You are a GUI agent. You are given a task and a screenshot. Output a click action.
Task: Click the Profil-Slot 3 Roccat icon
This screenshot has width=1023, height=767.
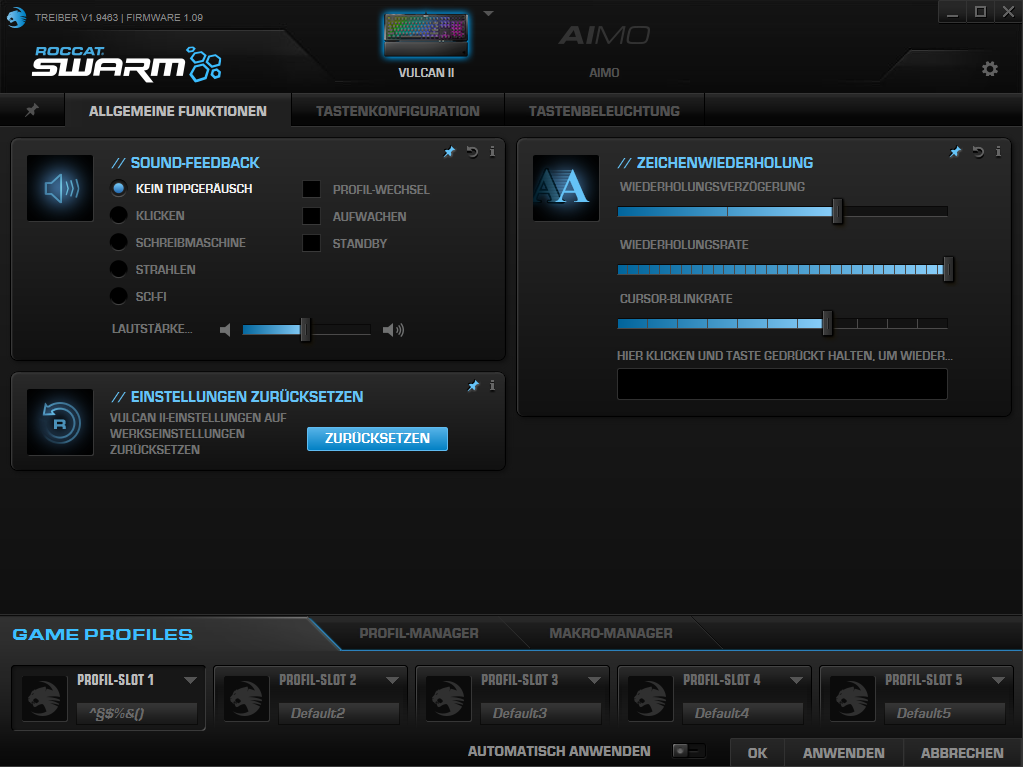(448, 698)
